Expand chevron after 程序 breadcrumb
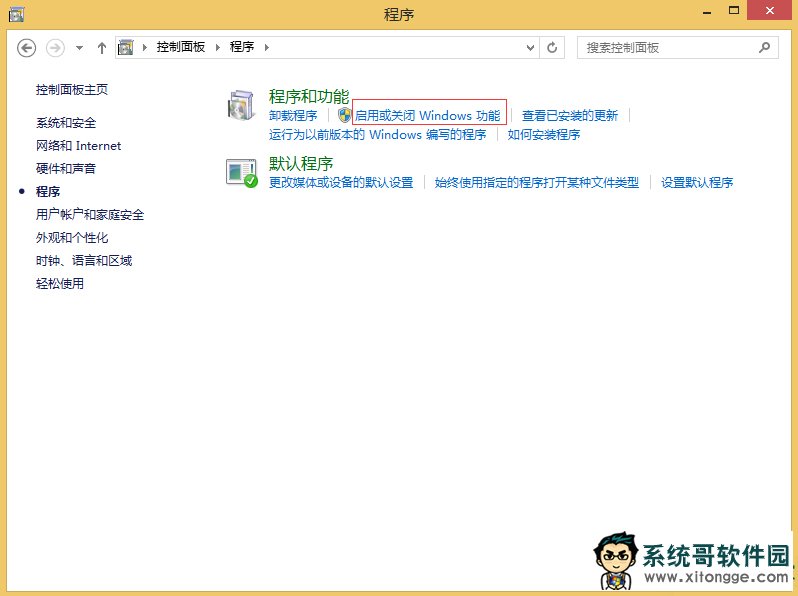The width and height of the screenshot is (798, 596). [267, 47]
